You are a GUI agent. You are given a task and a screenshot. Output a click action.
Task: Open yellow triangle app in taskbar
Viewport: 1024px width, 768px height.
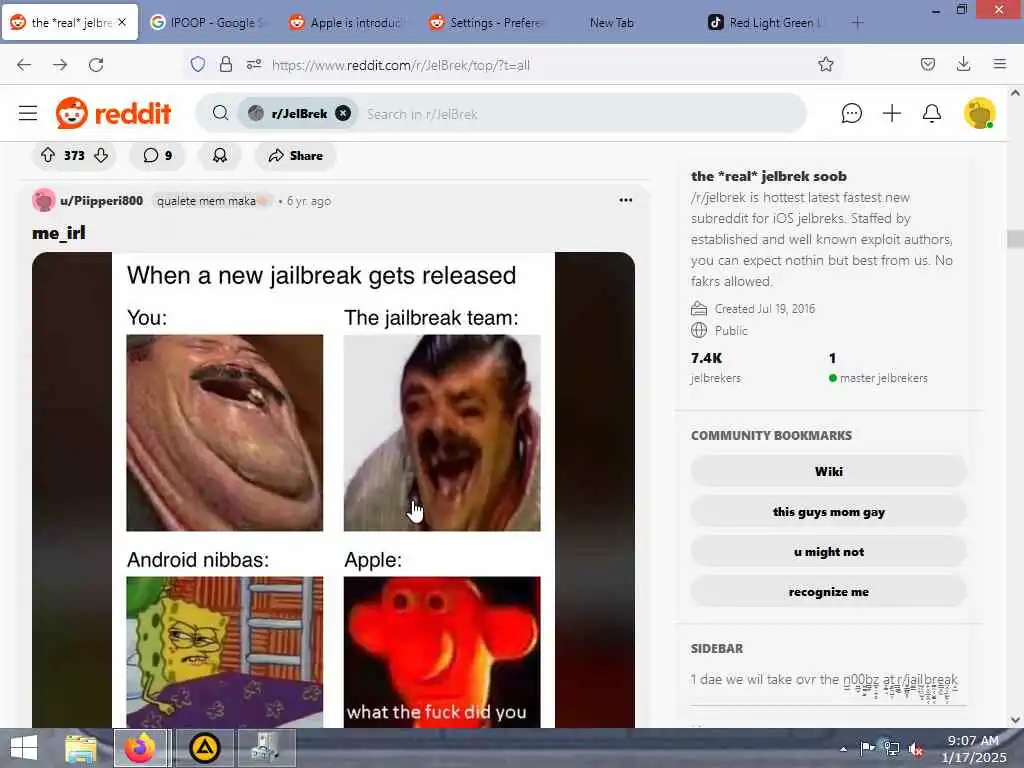point(204,748)
